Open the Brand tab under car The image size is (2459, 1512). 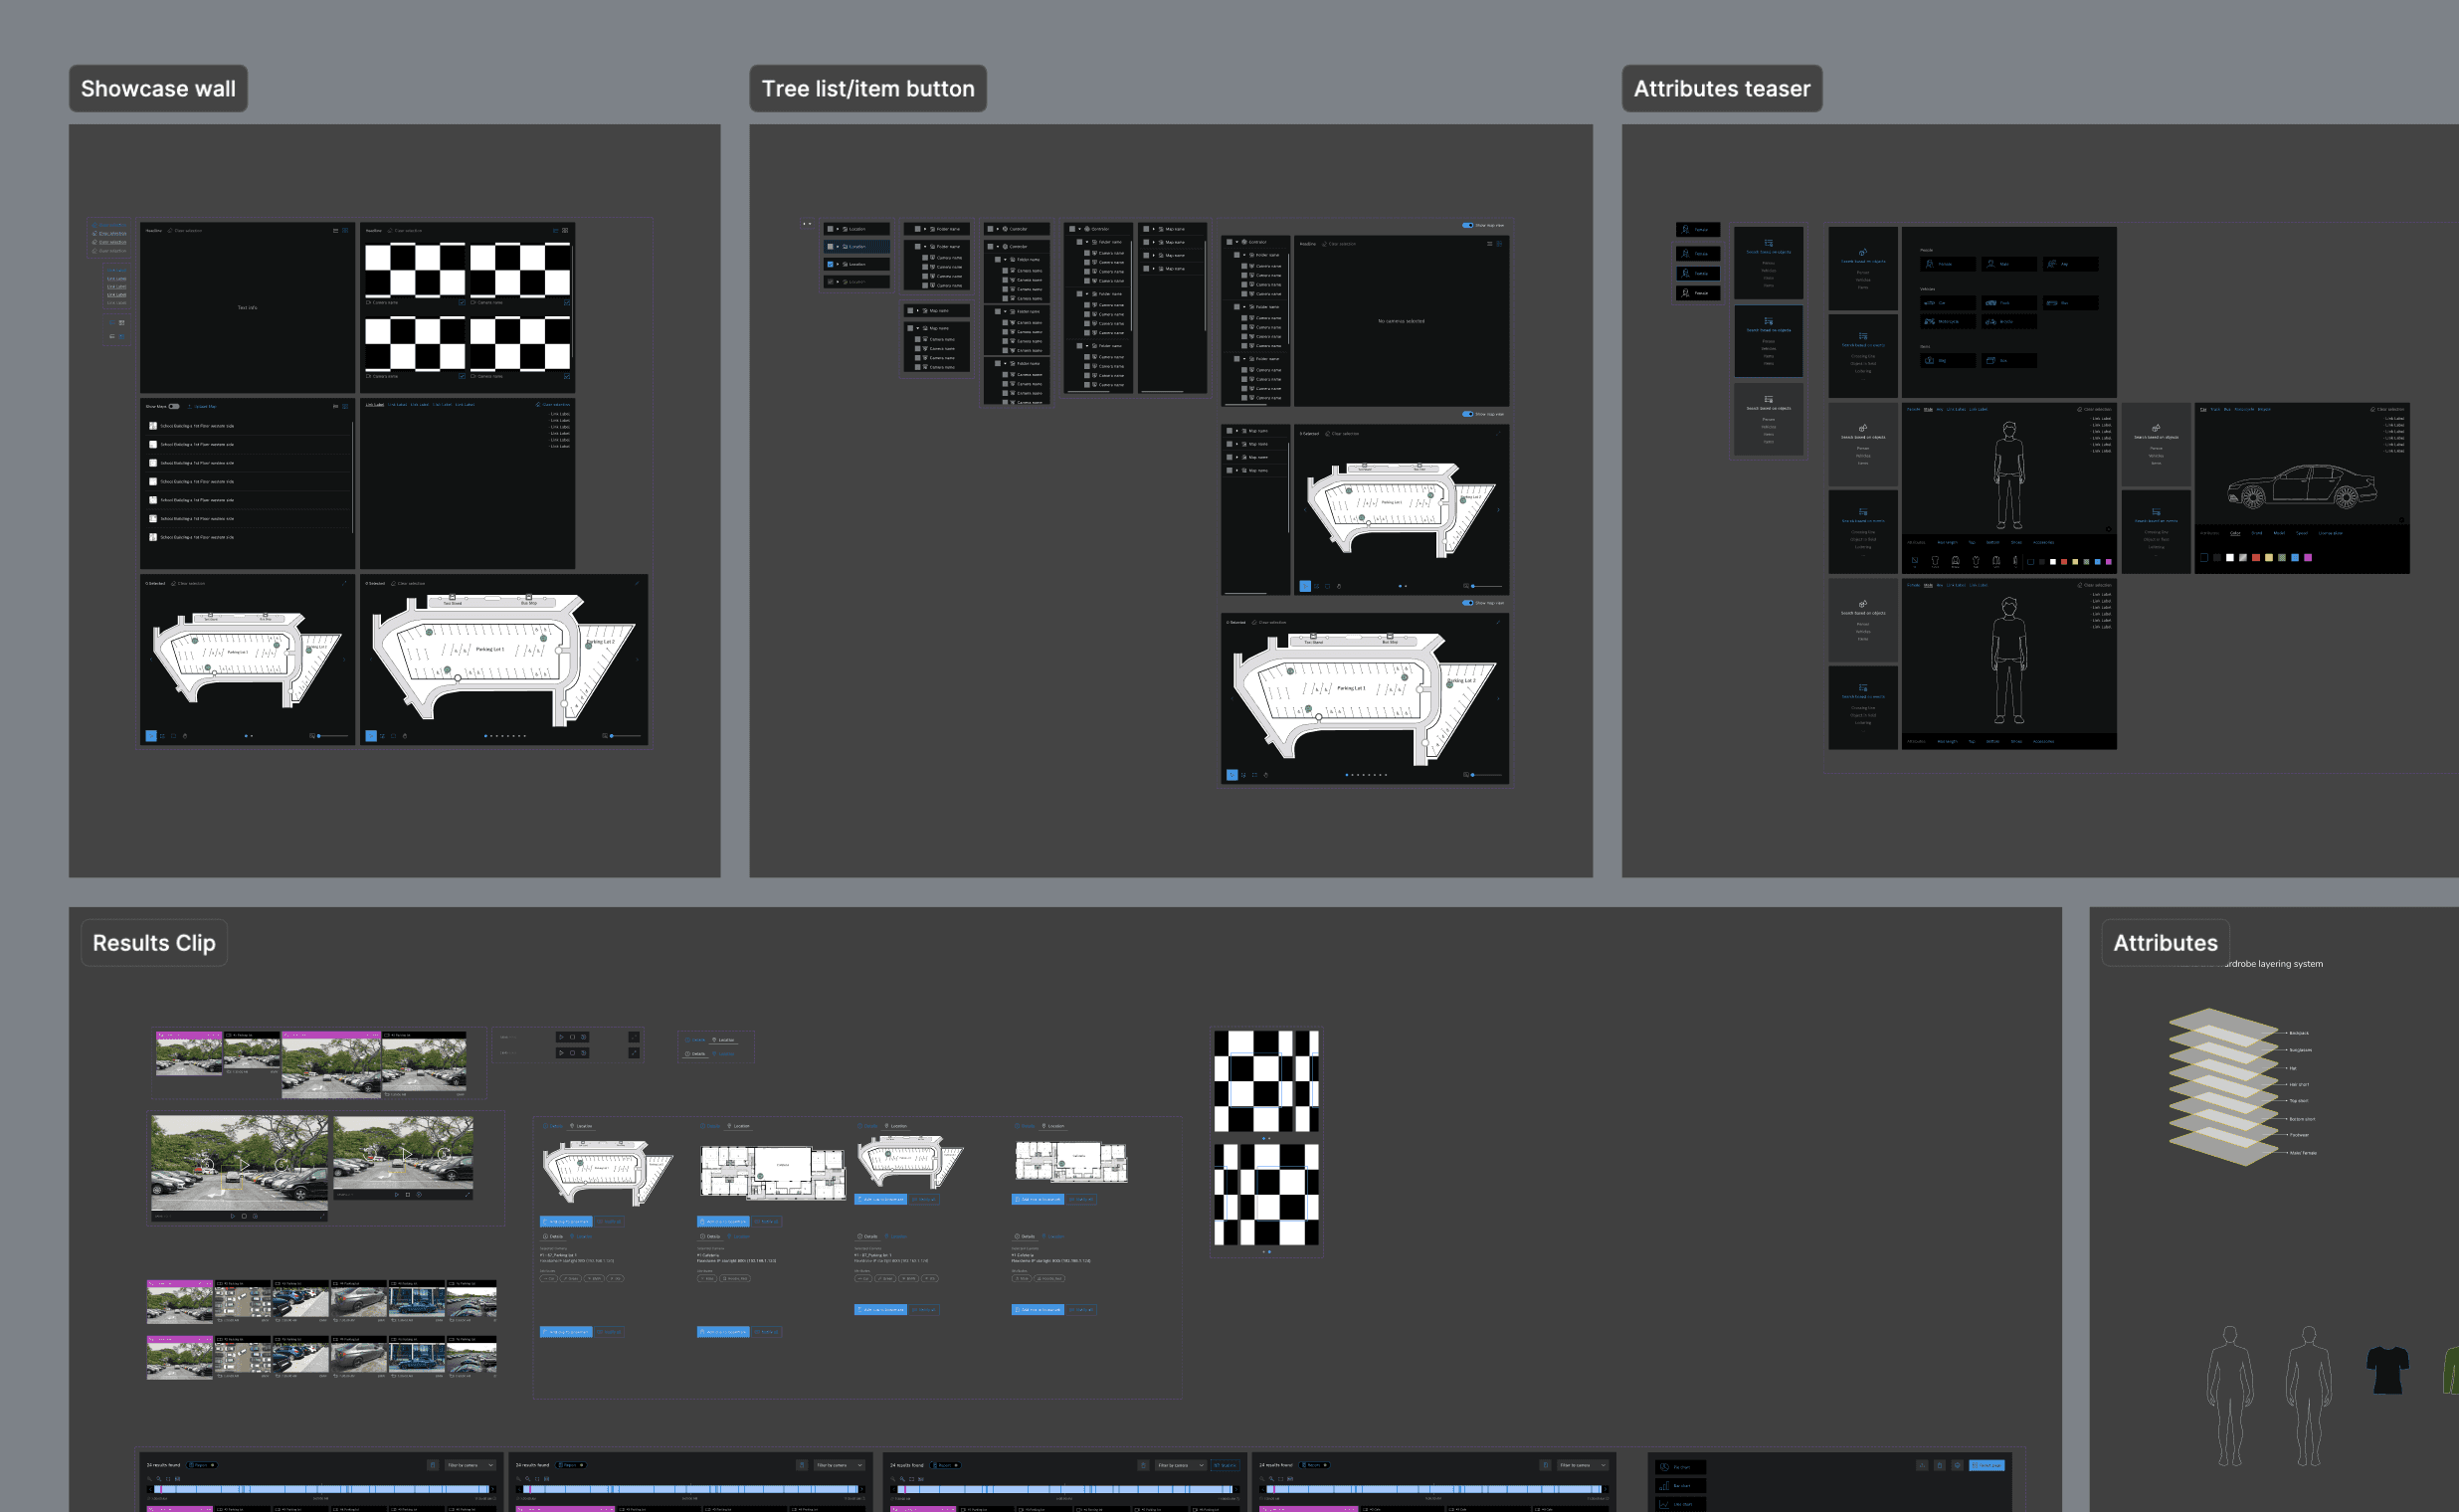2256,533
